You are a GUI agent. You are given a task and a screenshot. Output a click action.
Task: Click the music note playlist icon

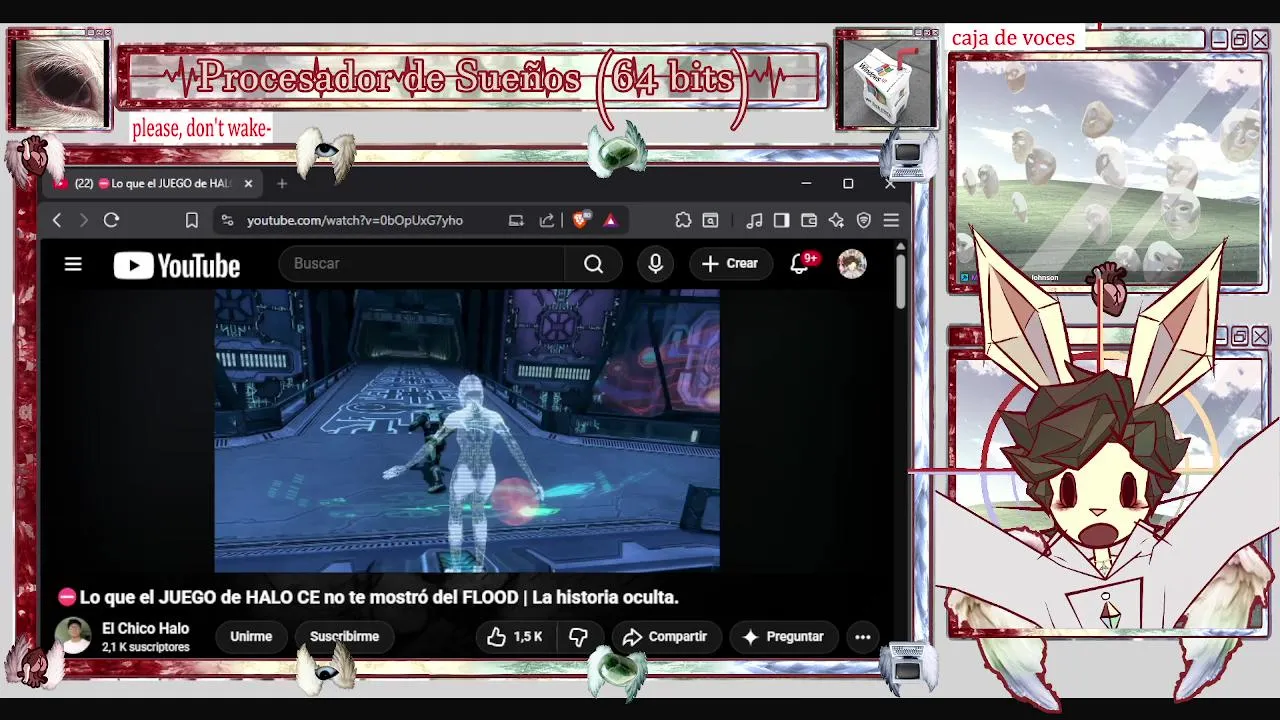tap(755, 220)
